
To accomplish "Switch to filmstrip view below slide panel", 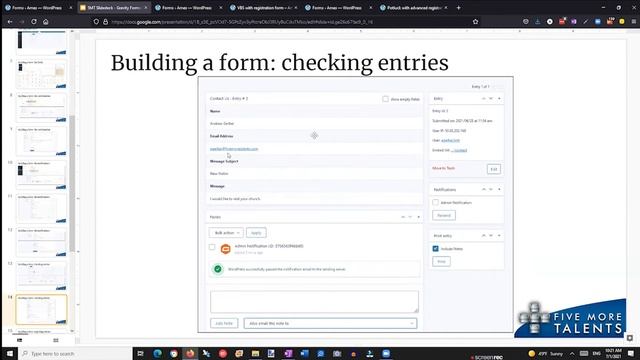I will tap(20, 340).
